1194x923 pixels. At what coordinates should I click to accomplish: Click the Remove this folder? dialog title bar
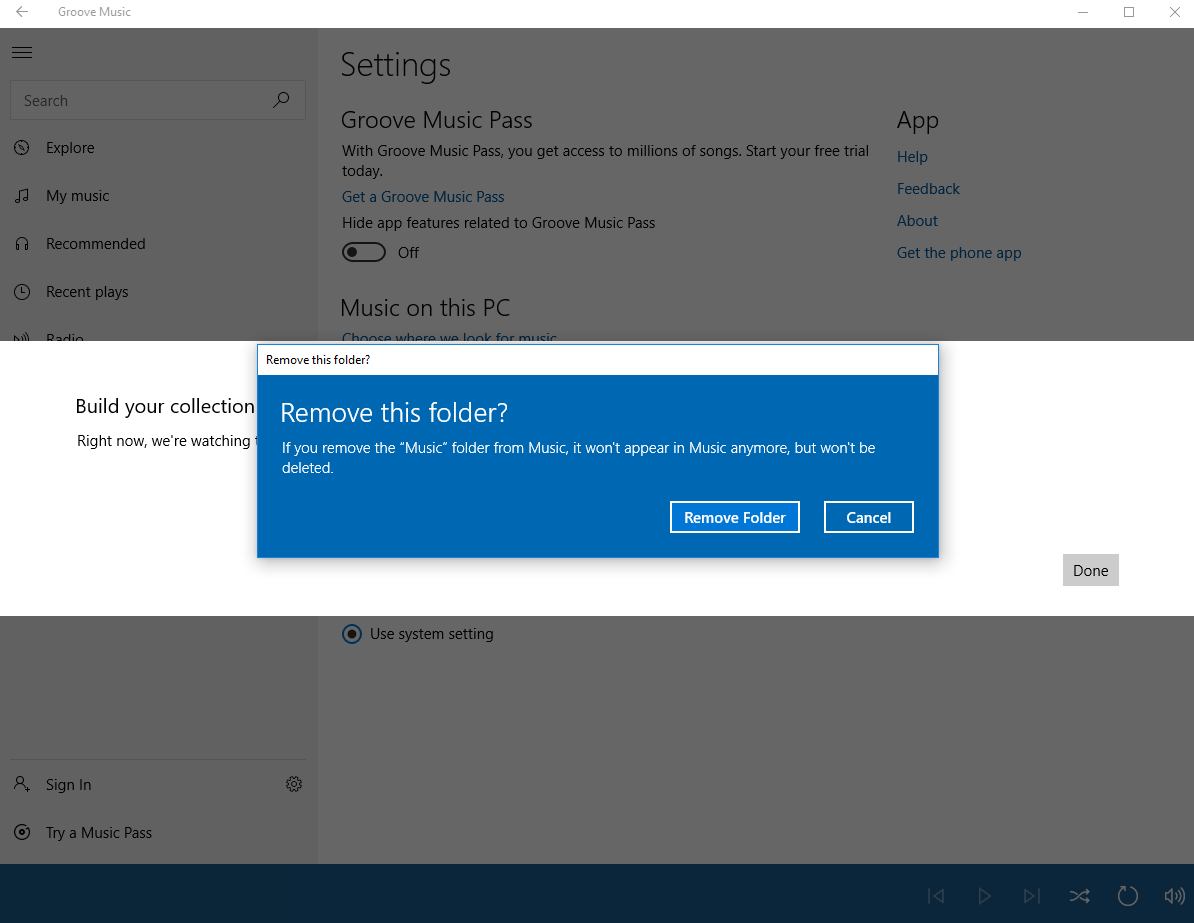coord(598,359)
